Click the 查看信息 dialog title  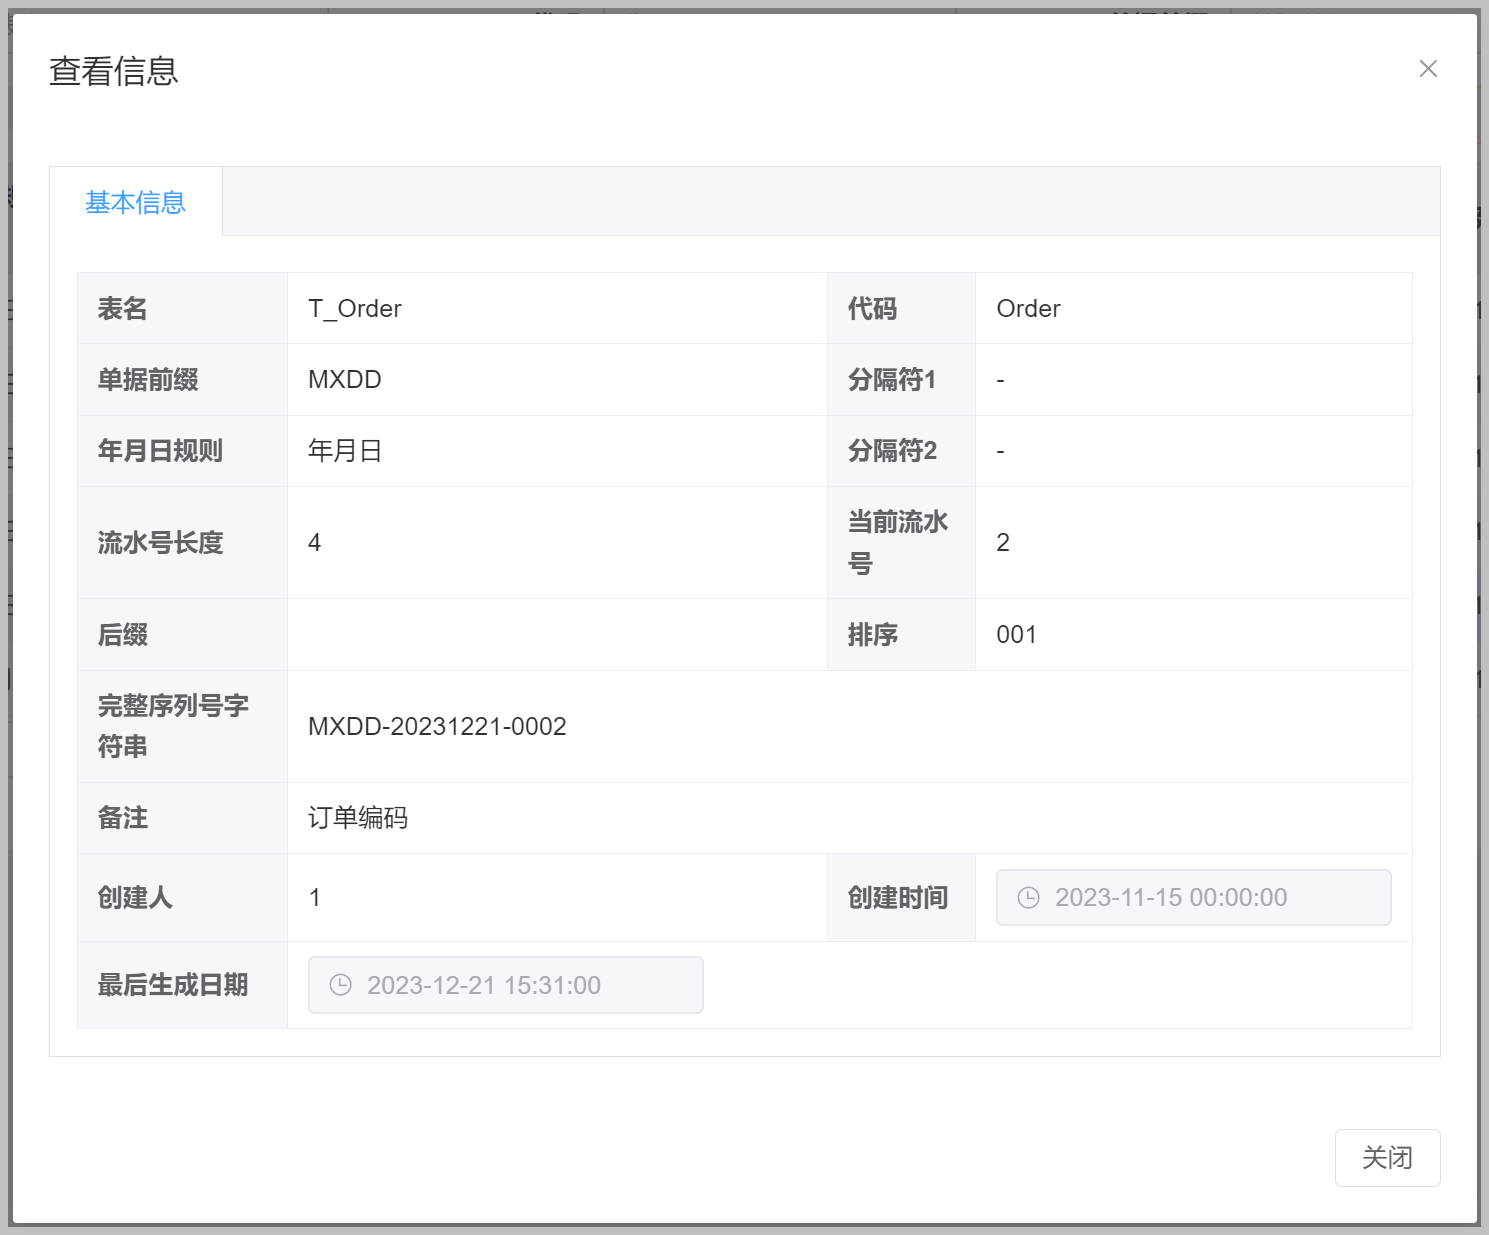(x=114, y=71)
